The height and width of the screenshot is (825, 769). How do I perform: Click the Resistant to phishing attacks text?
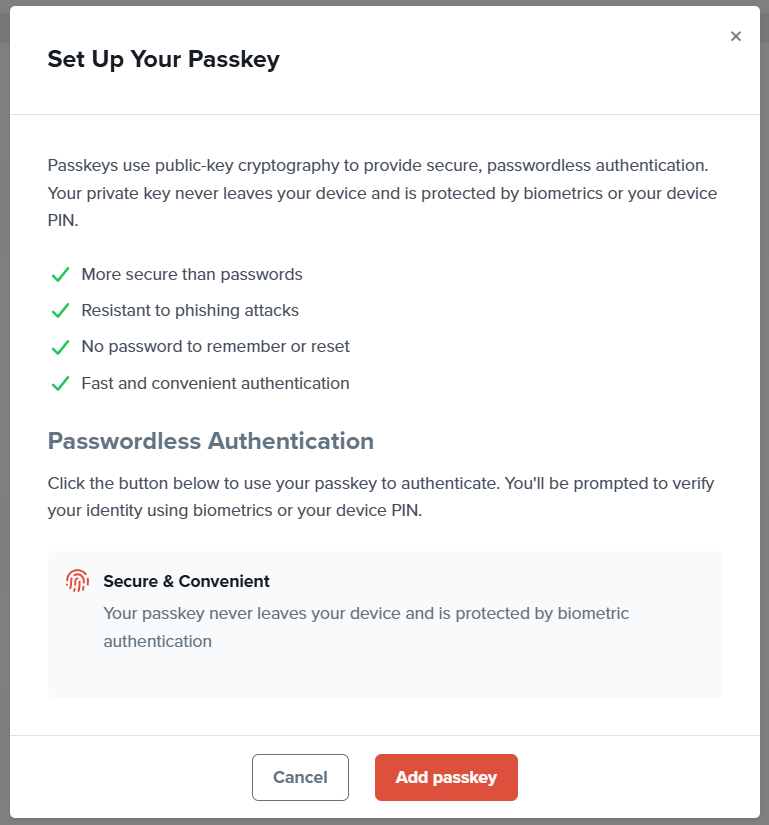(190, 310)
